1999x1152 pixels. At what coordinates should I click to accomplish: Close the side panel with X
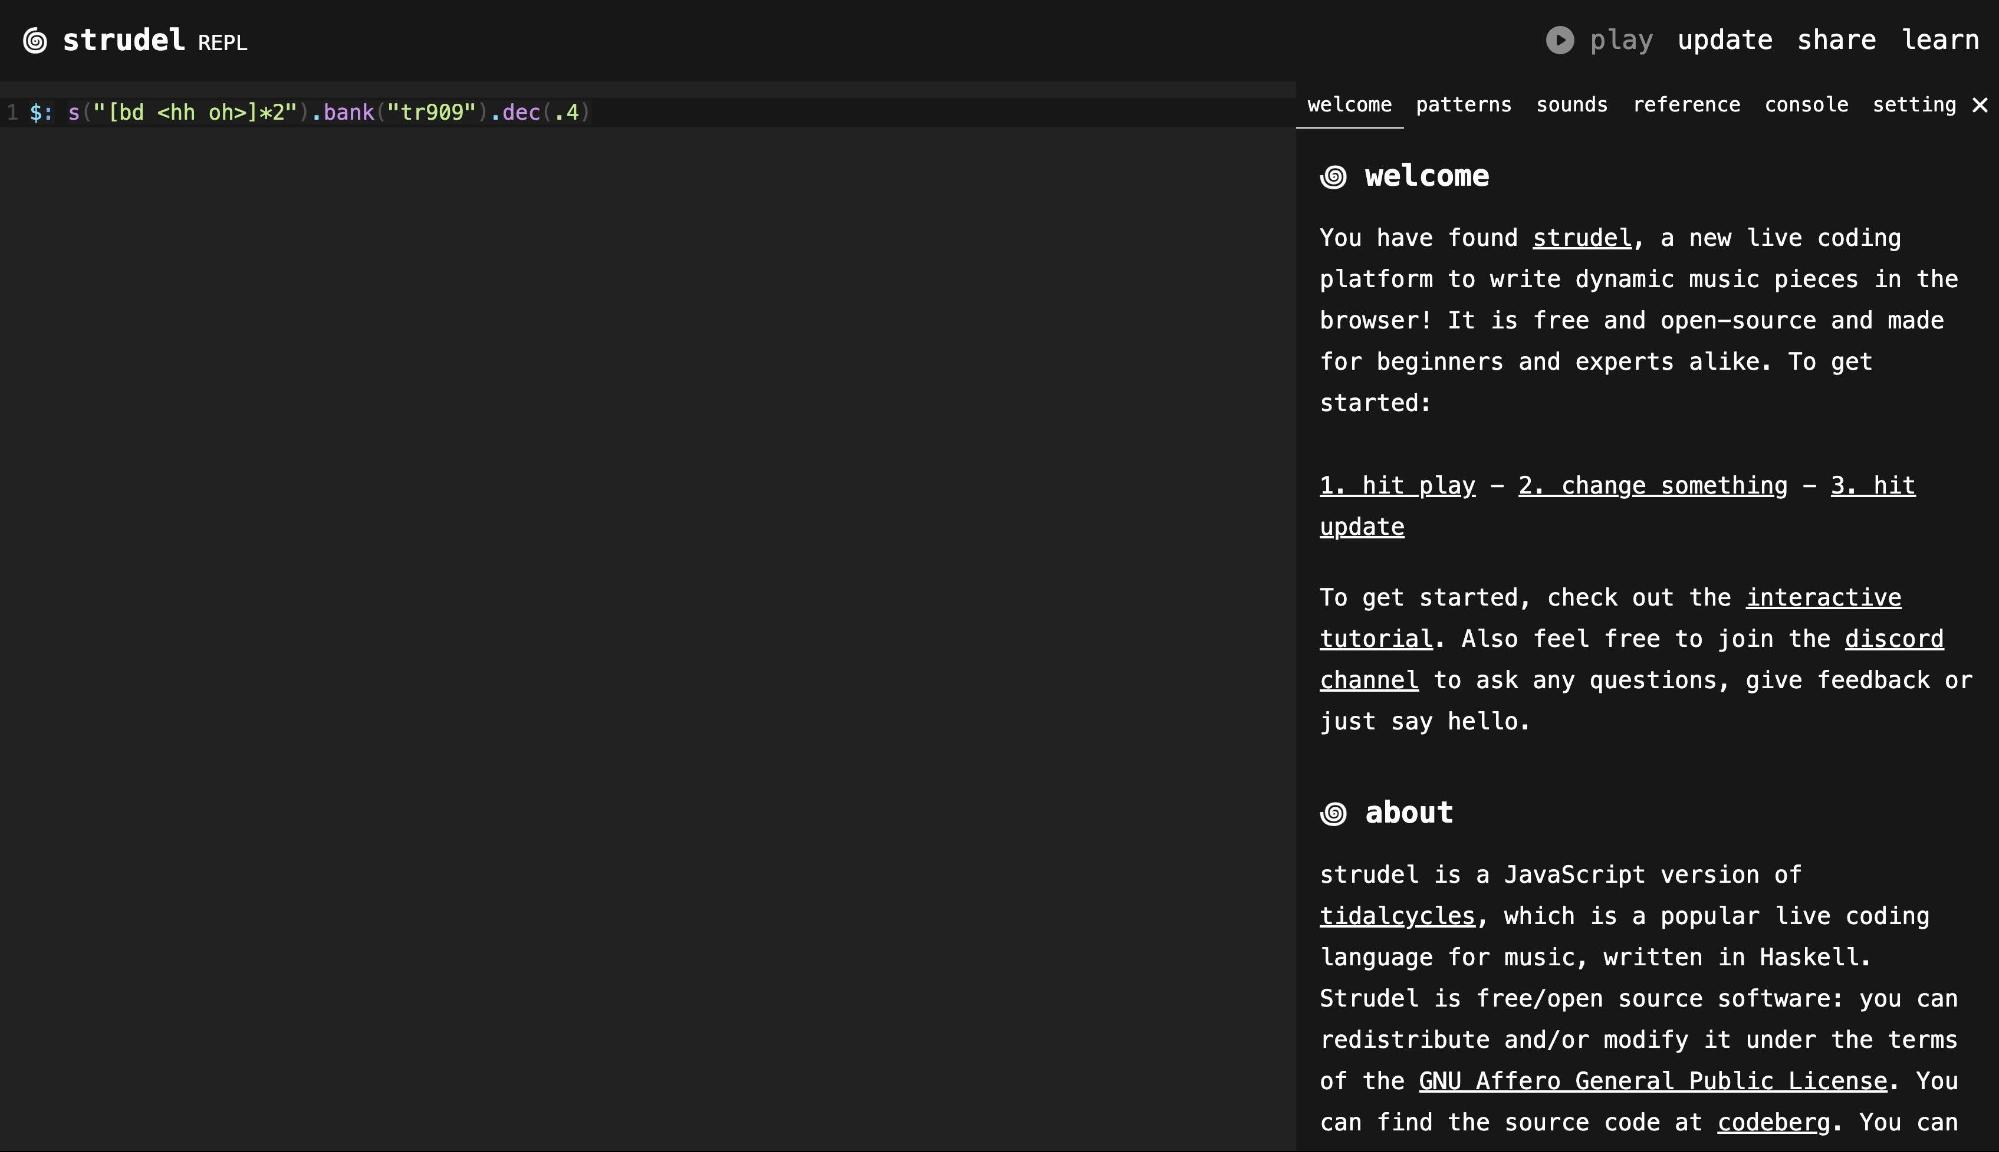pos(1979,105)
